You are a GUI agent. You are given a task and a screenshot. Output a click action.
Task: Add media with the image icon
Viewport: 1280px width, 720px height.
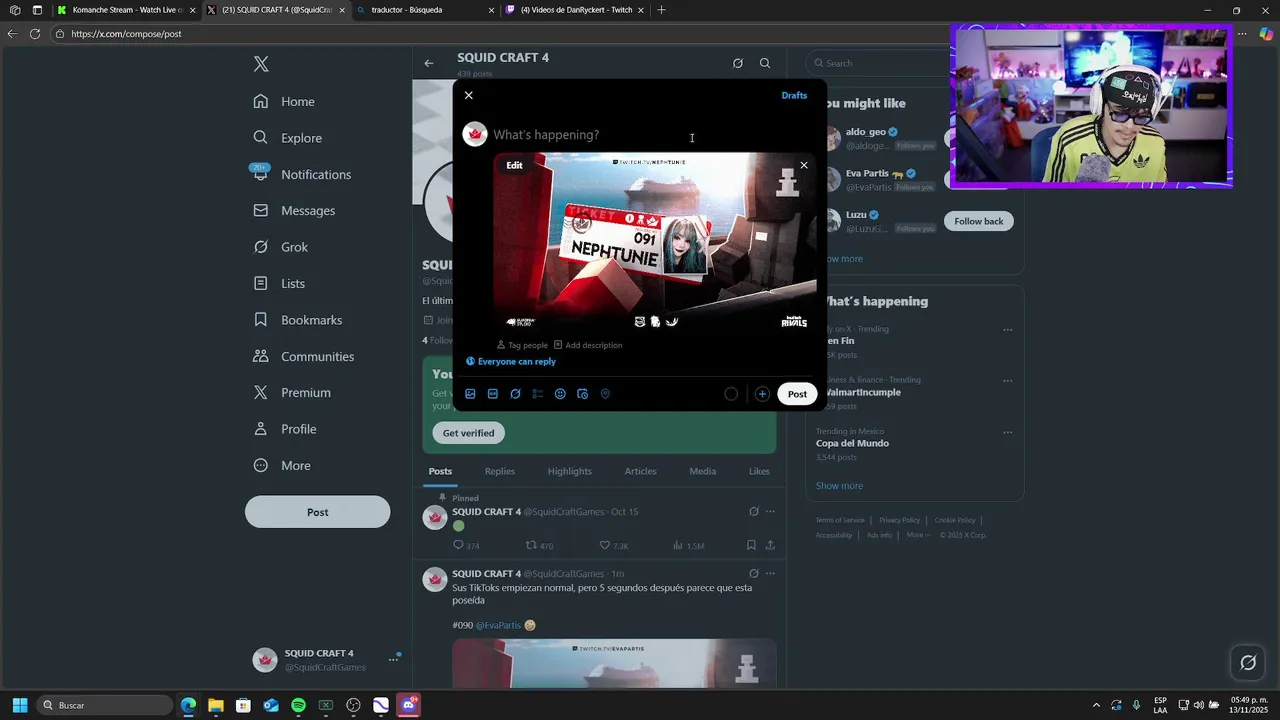470,394
